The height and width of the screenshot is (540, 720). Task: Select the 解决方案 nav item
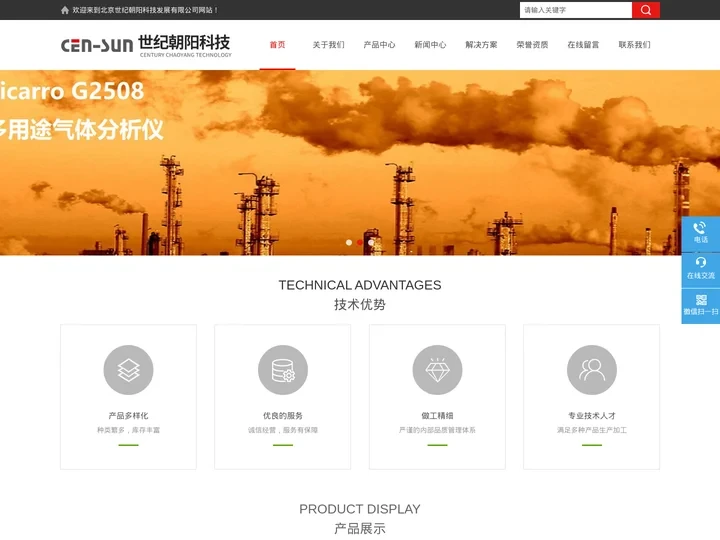[x=481, y=45]
